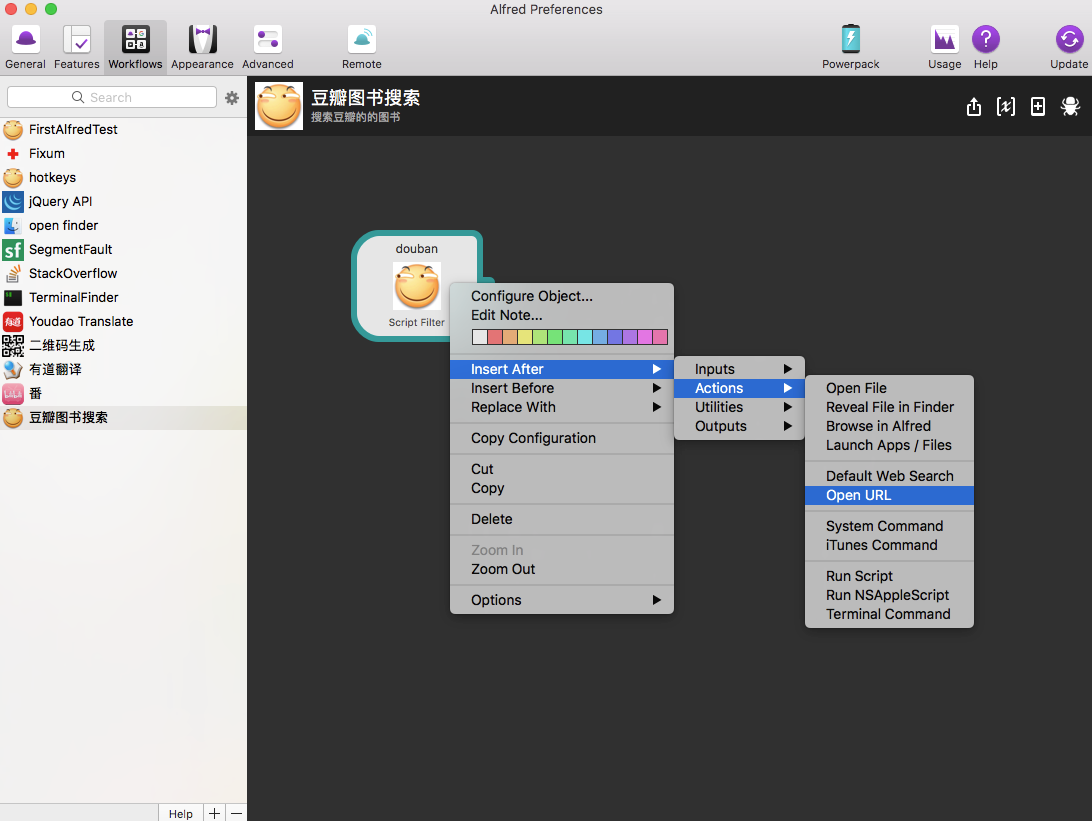The image size is (1092, 821).
Task: Switch to the Workflows pane
Action: coord(135,47)
